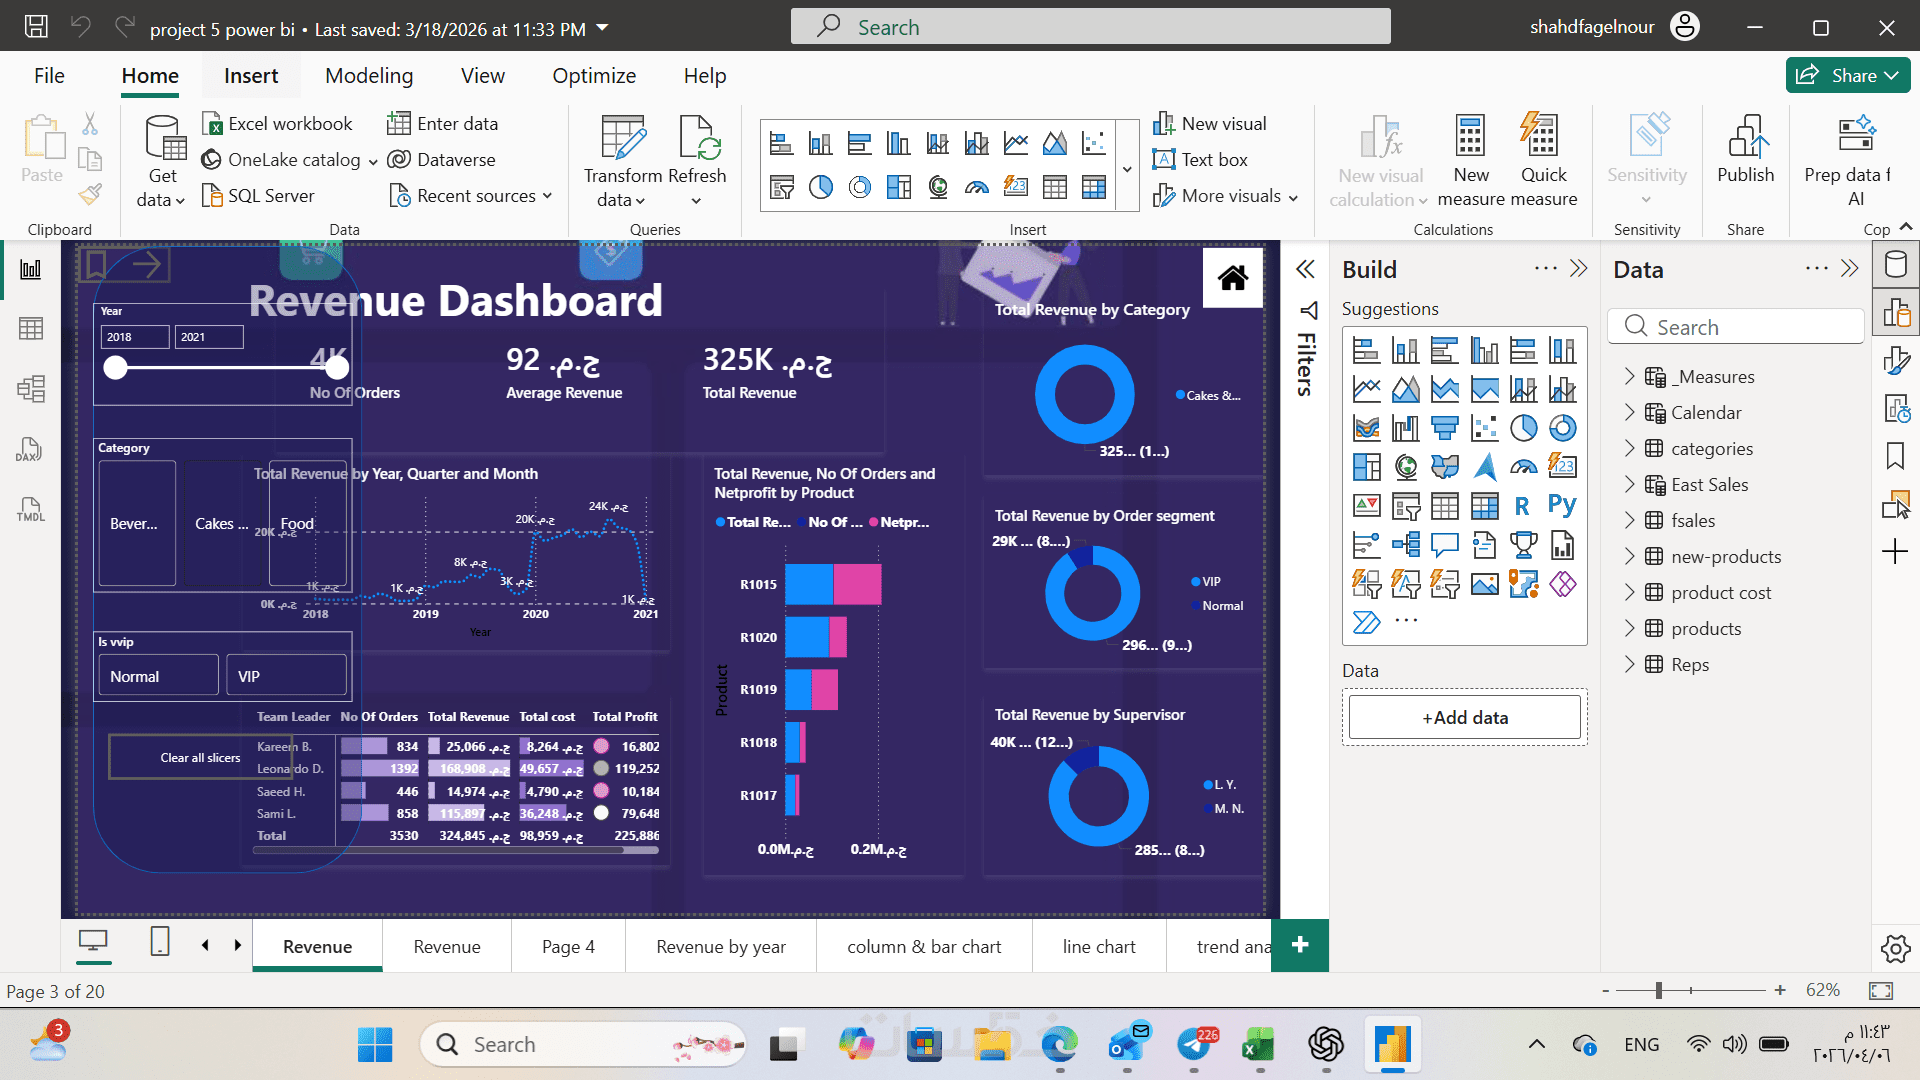Expand the Calendar table in Data pane

(1630, 412)
